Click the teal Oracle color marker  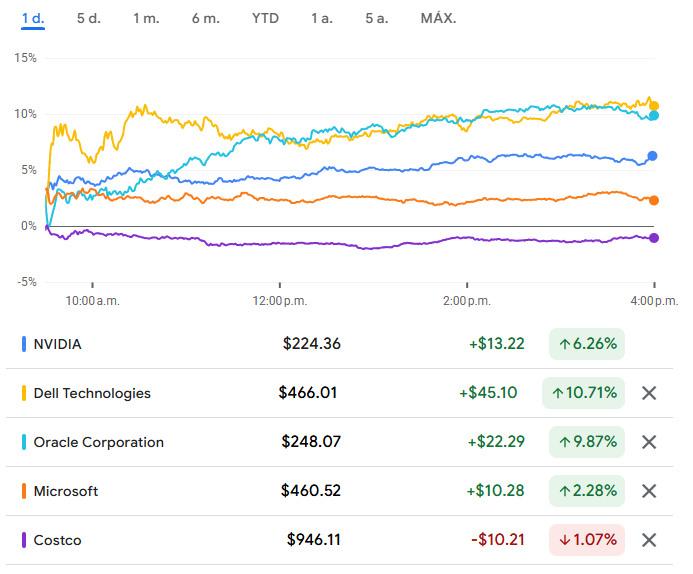tap(24, 442)
